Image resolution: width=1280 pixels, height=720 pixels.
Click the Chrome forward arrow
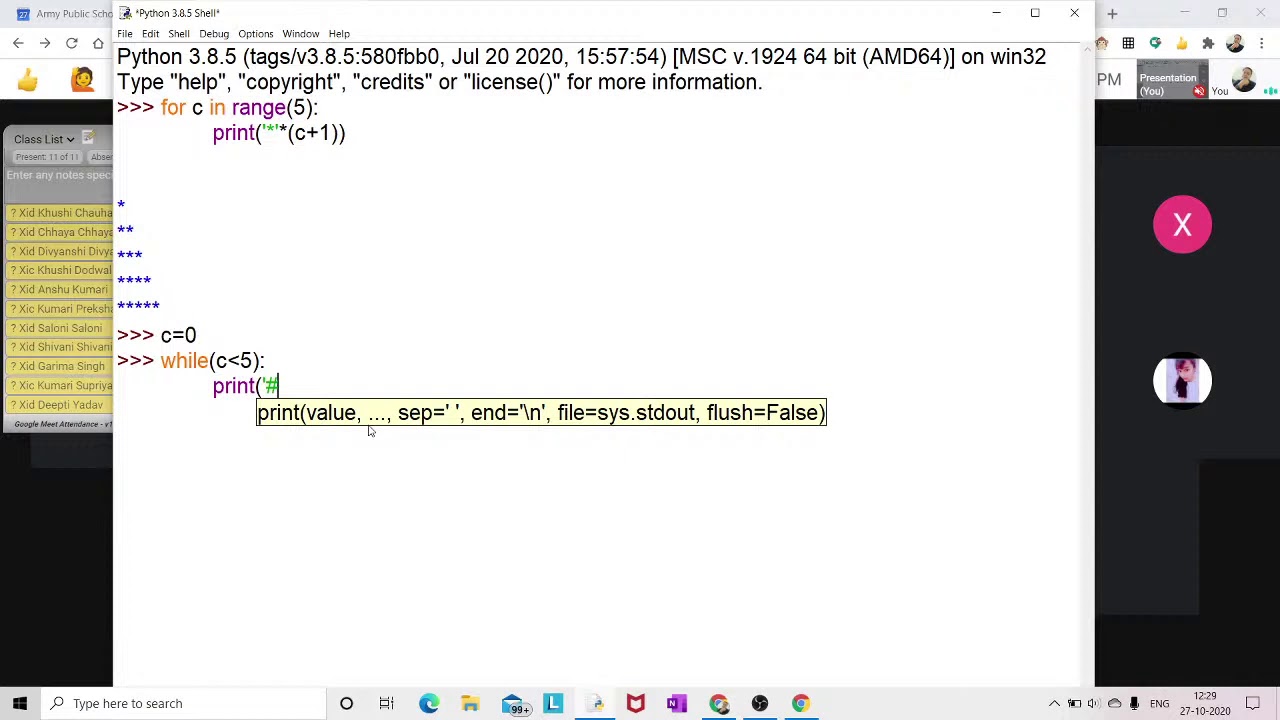click(45, 43)
